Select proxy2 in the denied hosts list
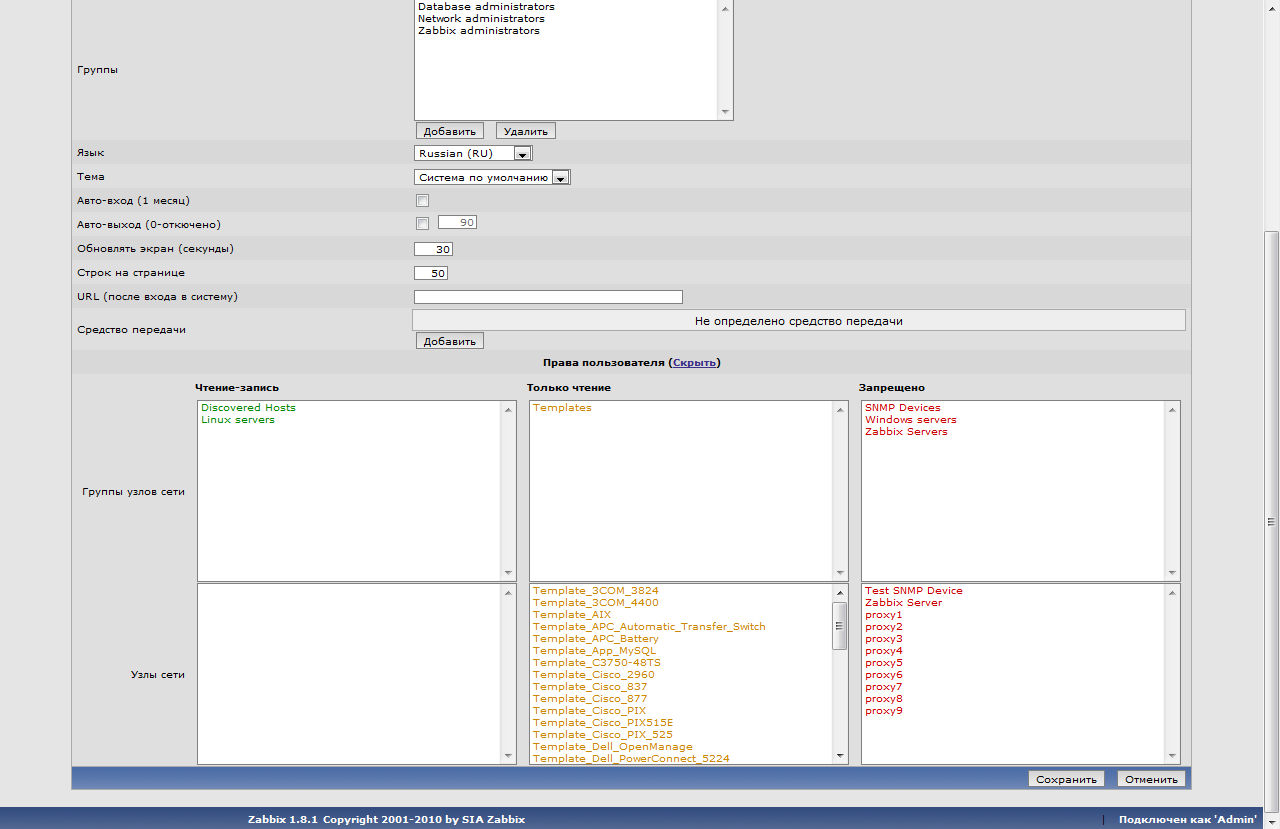The image size is (1280, 829). coord(884,627)
